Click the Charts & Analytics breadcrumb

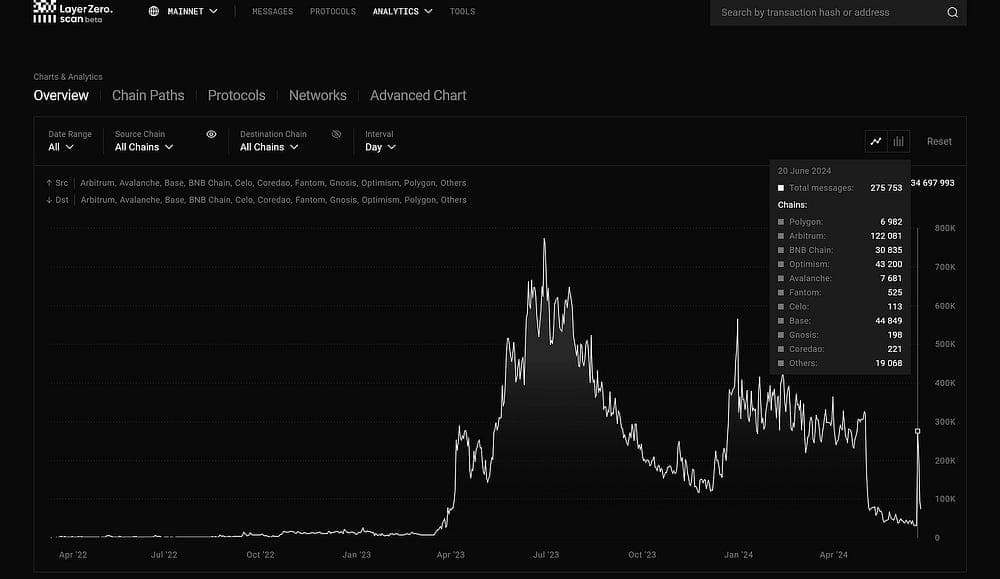[x=68, y=77]
